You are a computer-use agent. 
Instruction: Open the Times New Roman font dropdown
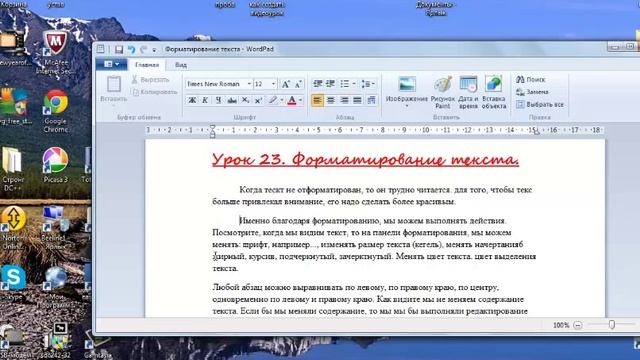249,84
